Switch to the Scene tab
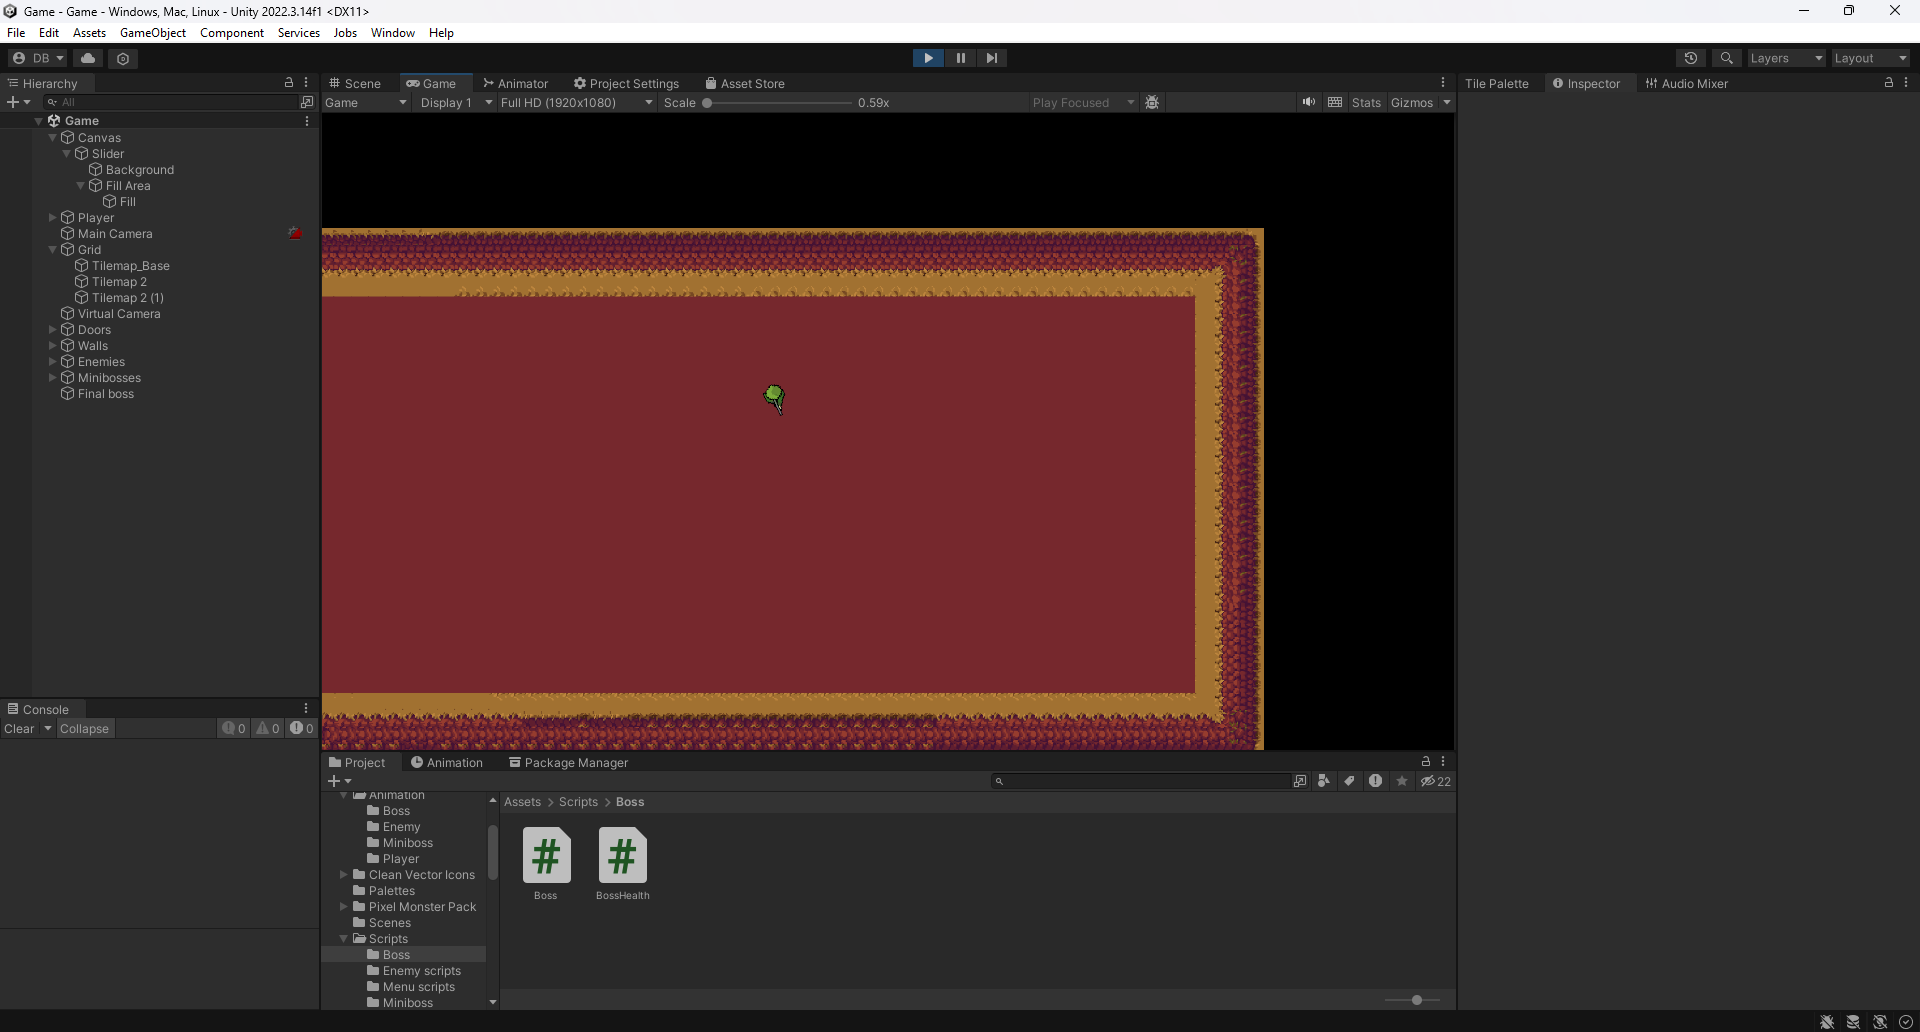This screenshot has width=1920, height=1032. pos(355,83)
